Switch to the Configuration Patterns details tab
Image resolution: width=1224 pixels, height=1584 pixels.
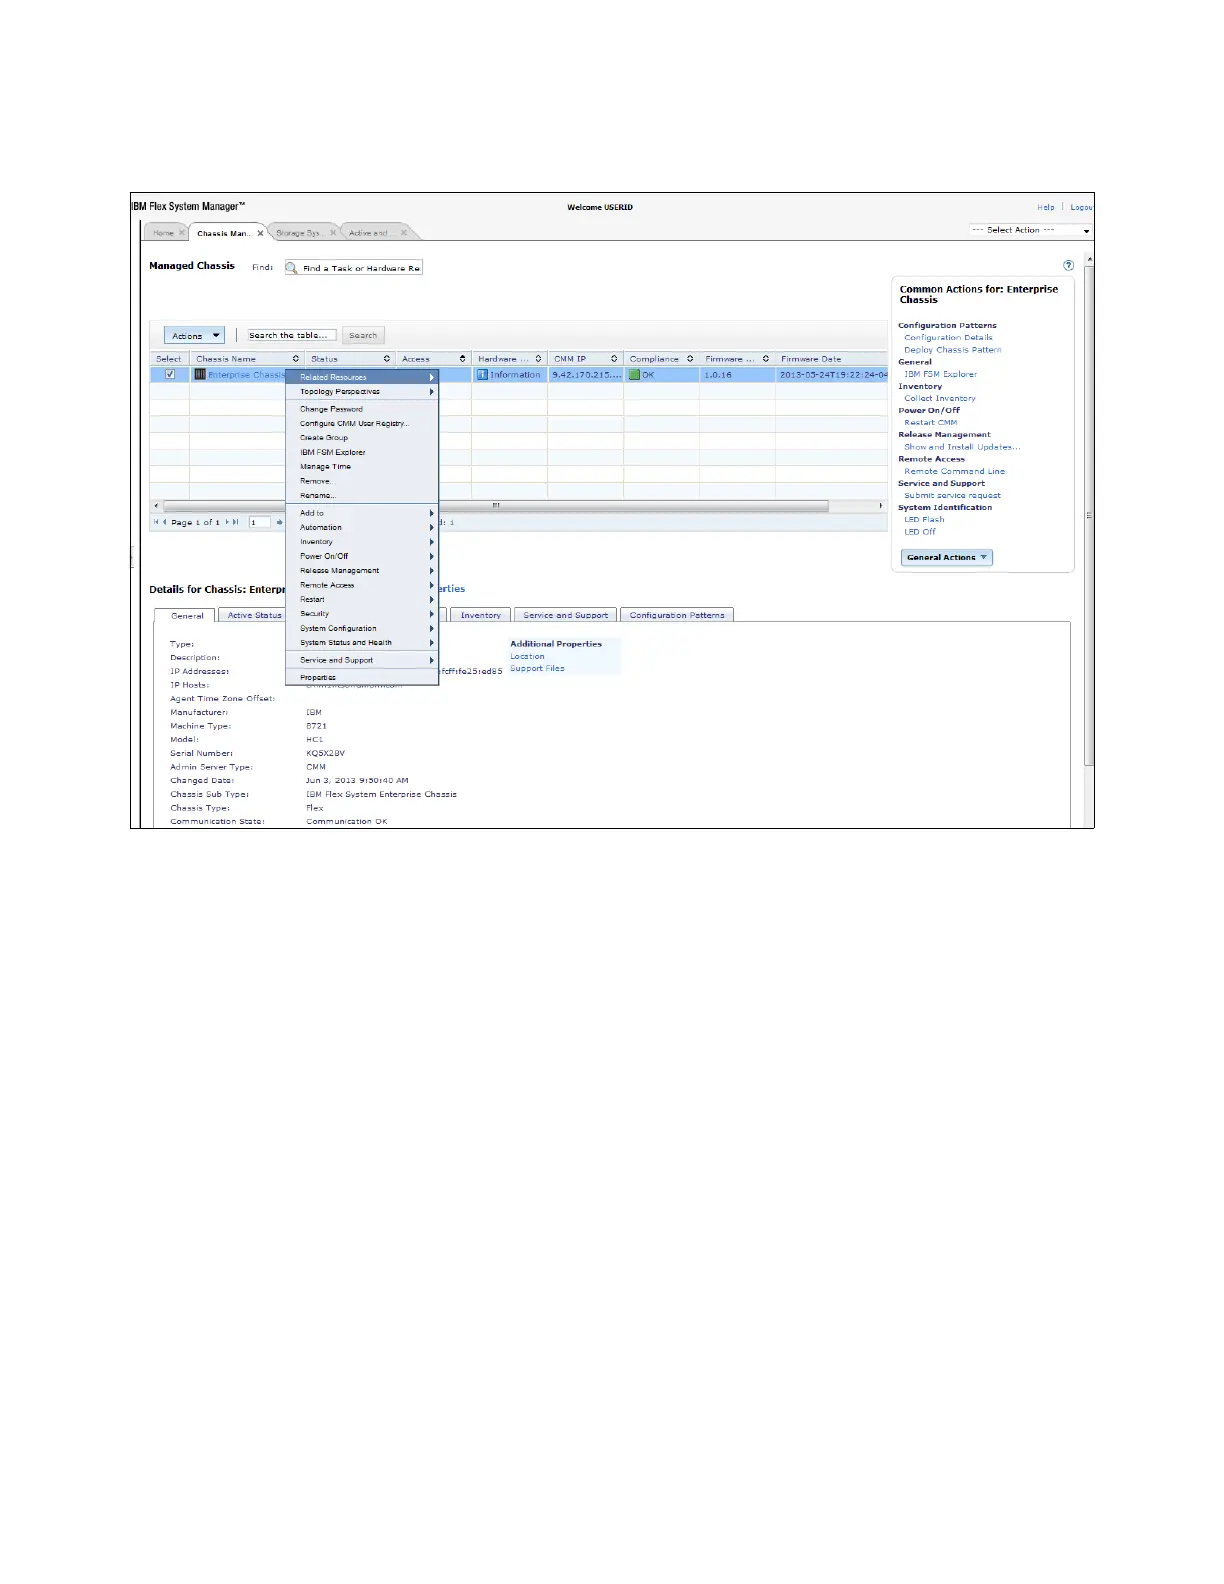click(677, 615)
